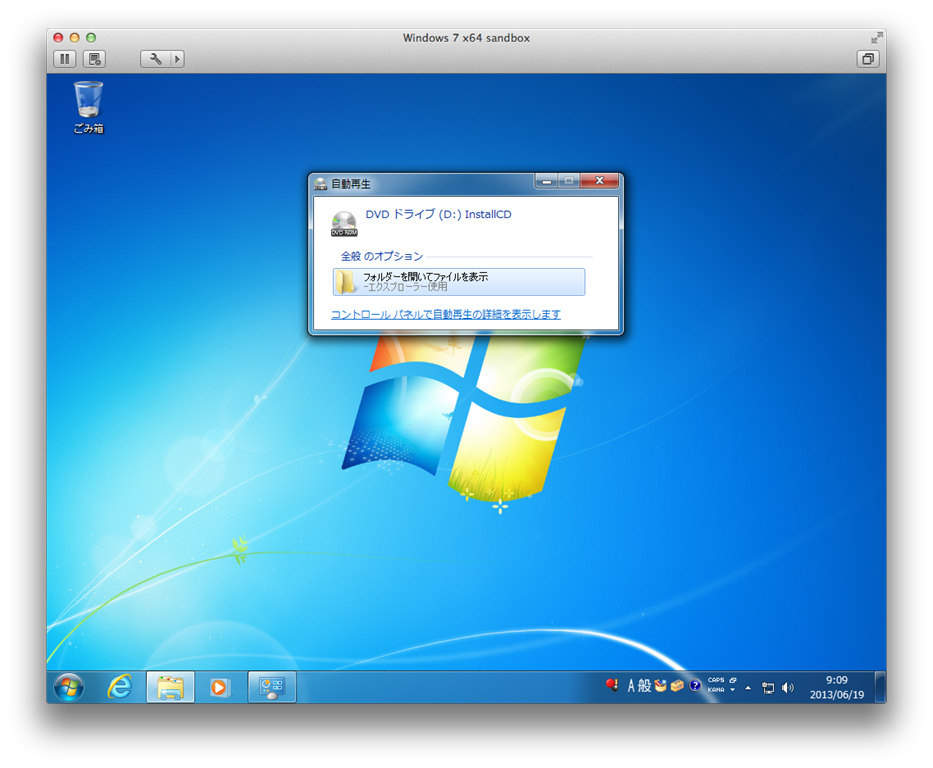Open the clock showing 9:09

837,687
